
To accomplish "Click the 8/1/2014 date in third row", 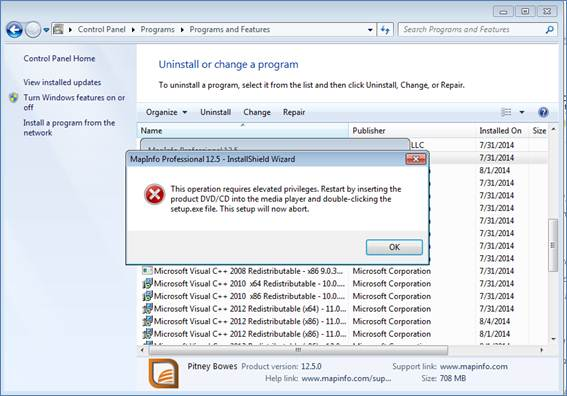I will 494,170.
